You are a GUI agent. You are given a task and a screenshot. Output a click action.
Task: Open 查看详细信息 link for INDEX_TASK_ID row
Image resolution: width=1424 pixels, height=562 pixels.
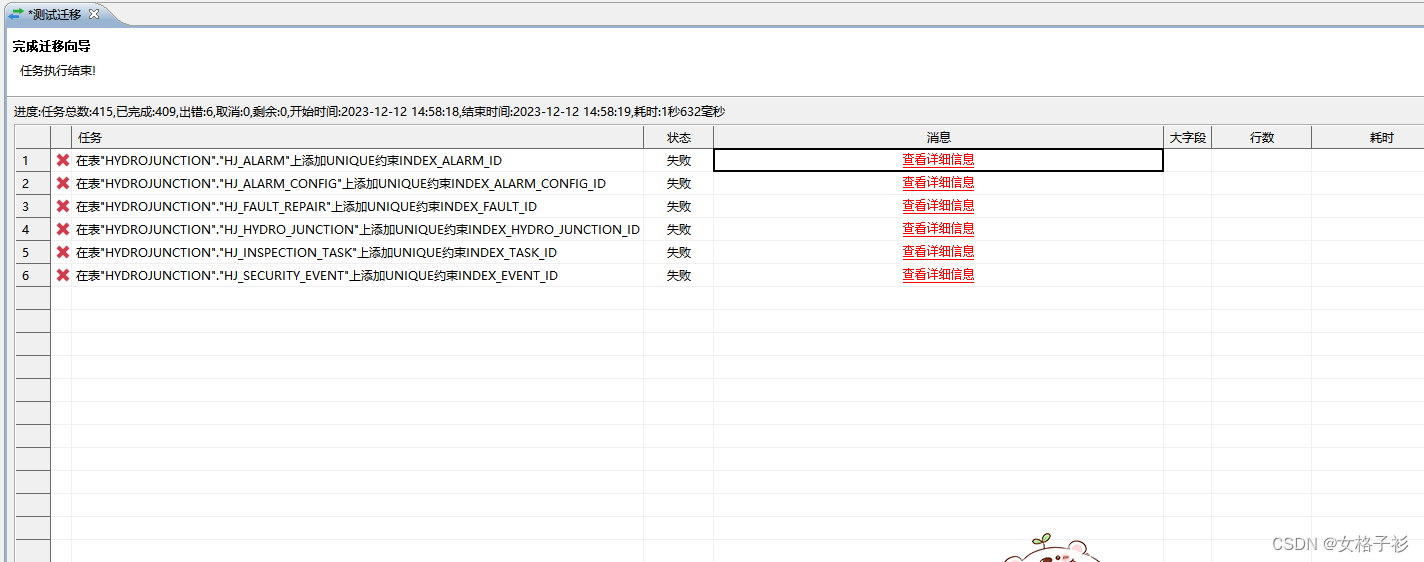[938, 252]
